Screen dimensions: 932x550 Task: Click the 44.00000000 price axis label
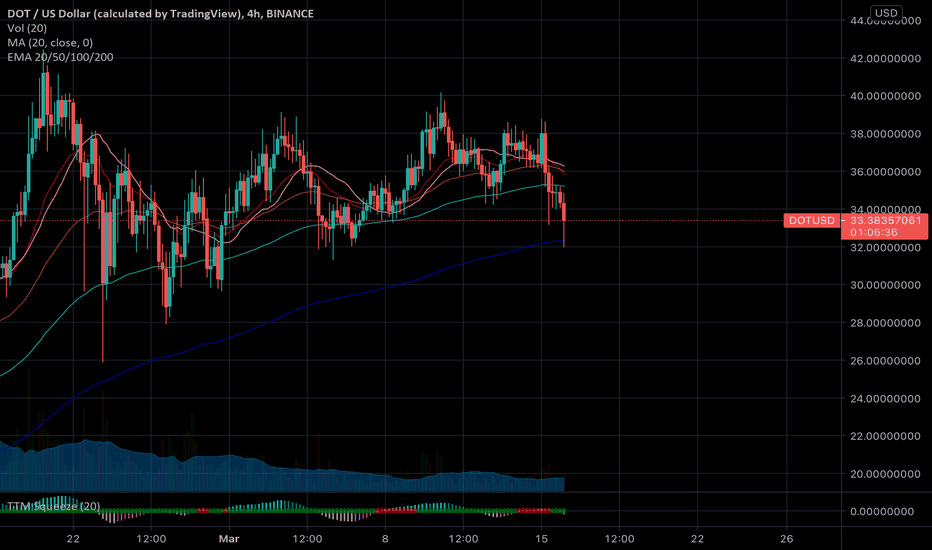coord(886,21)
